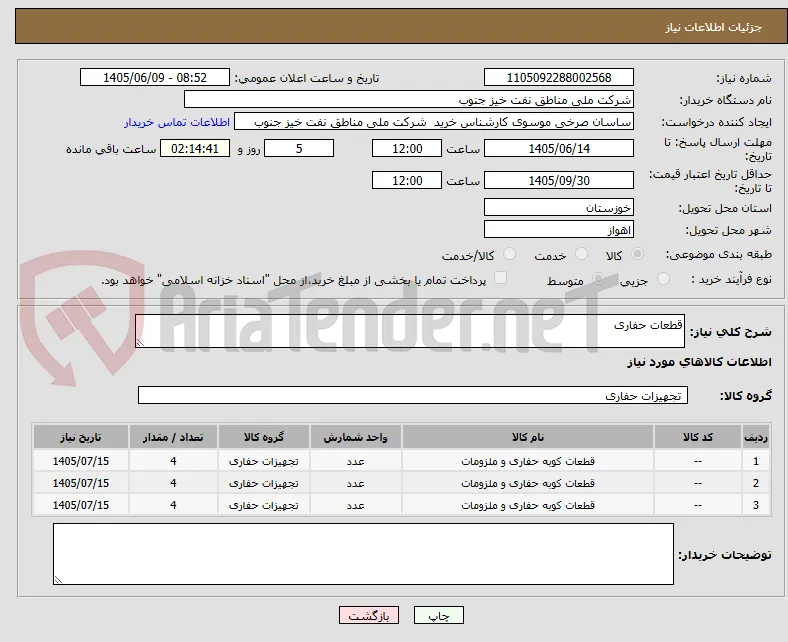Click item name in row 3
The height and width of the screenshot is (642, 788).
coord(528,505)
